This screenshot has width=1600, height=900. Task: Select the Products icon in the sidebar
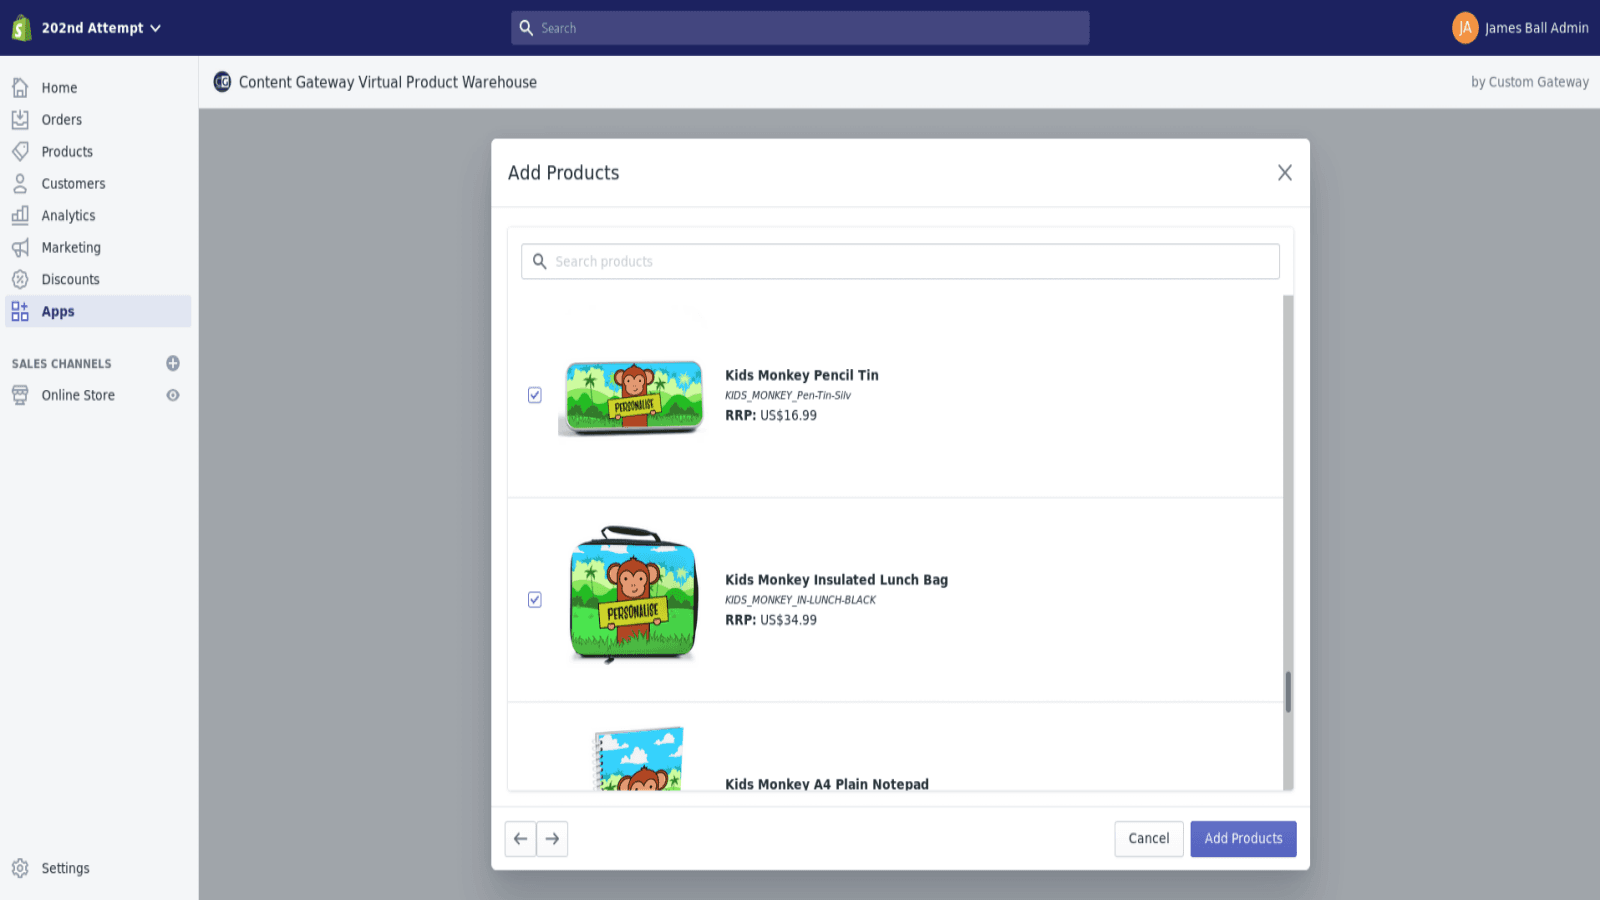click(21, 151)
